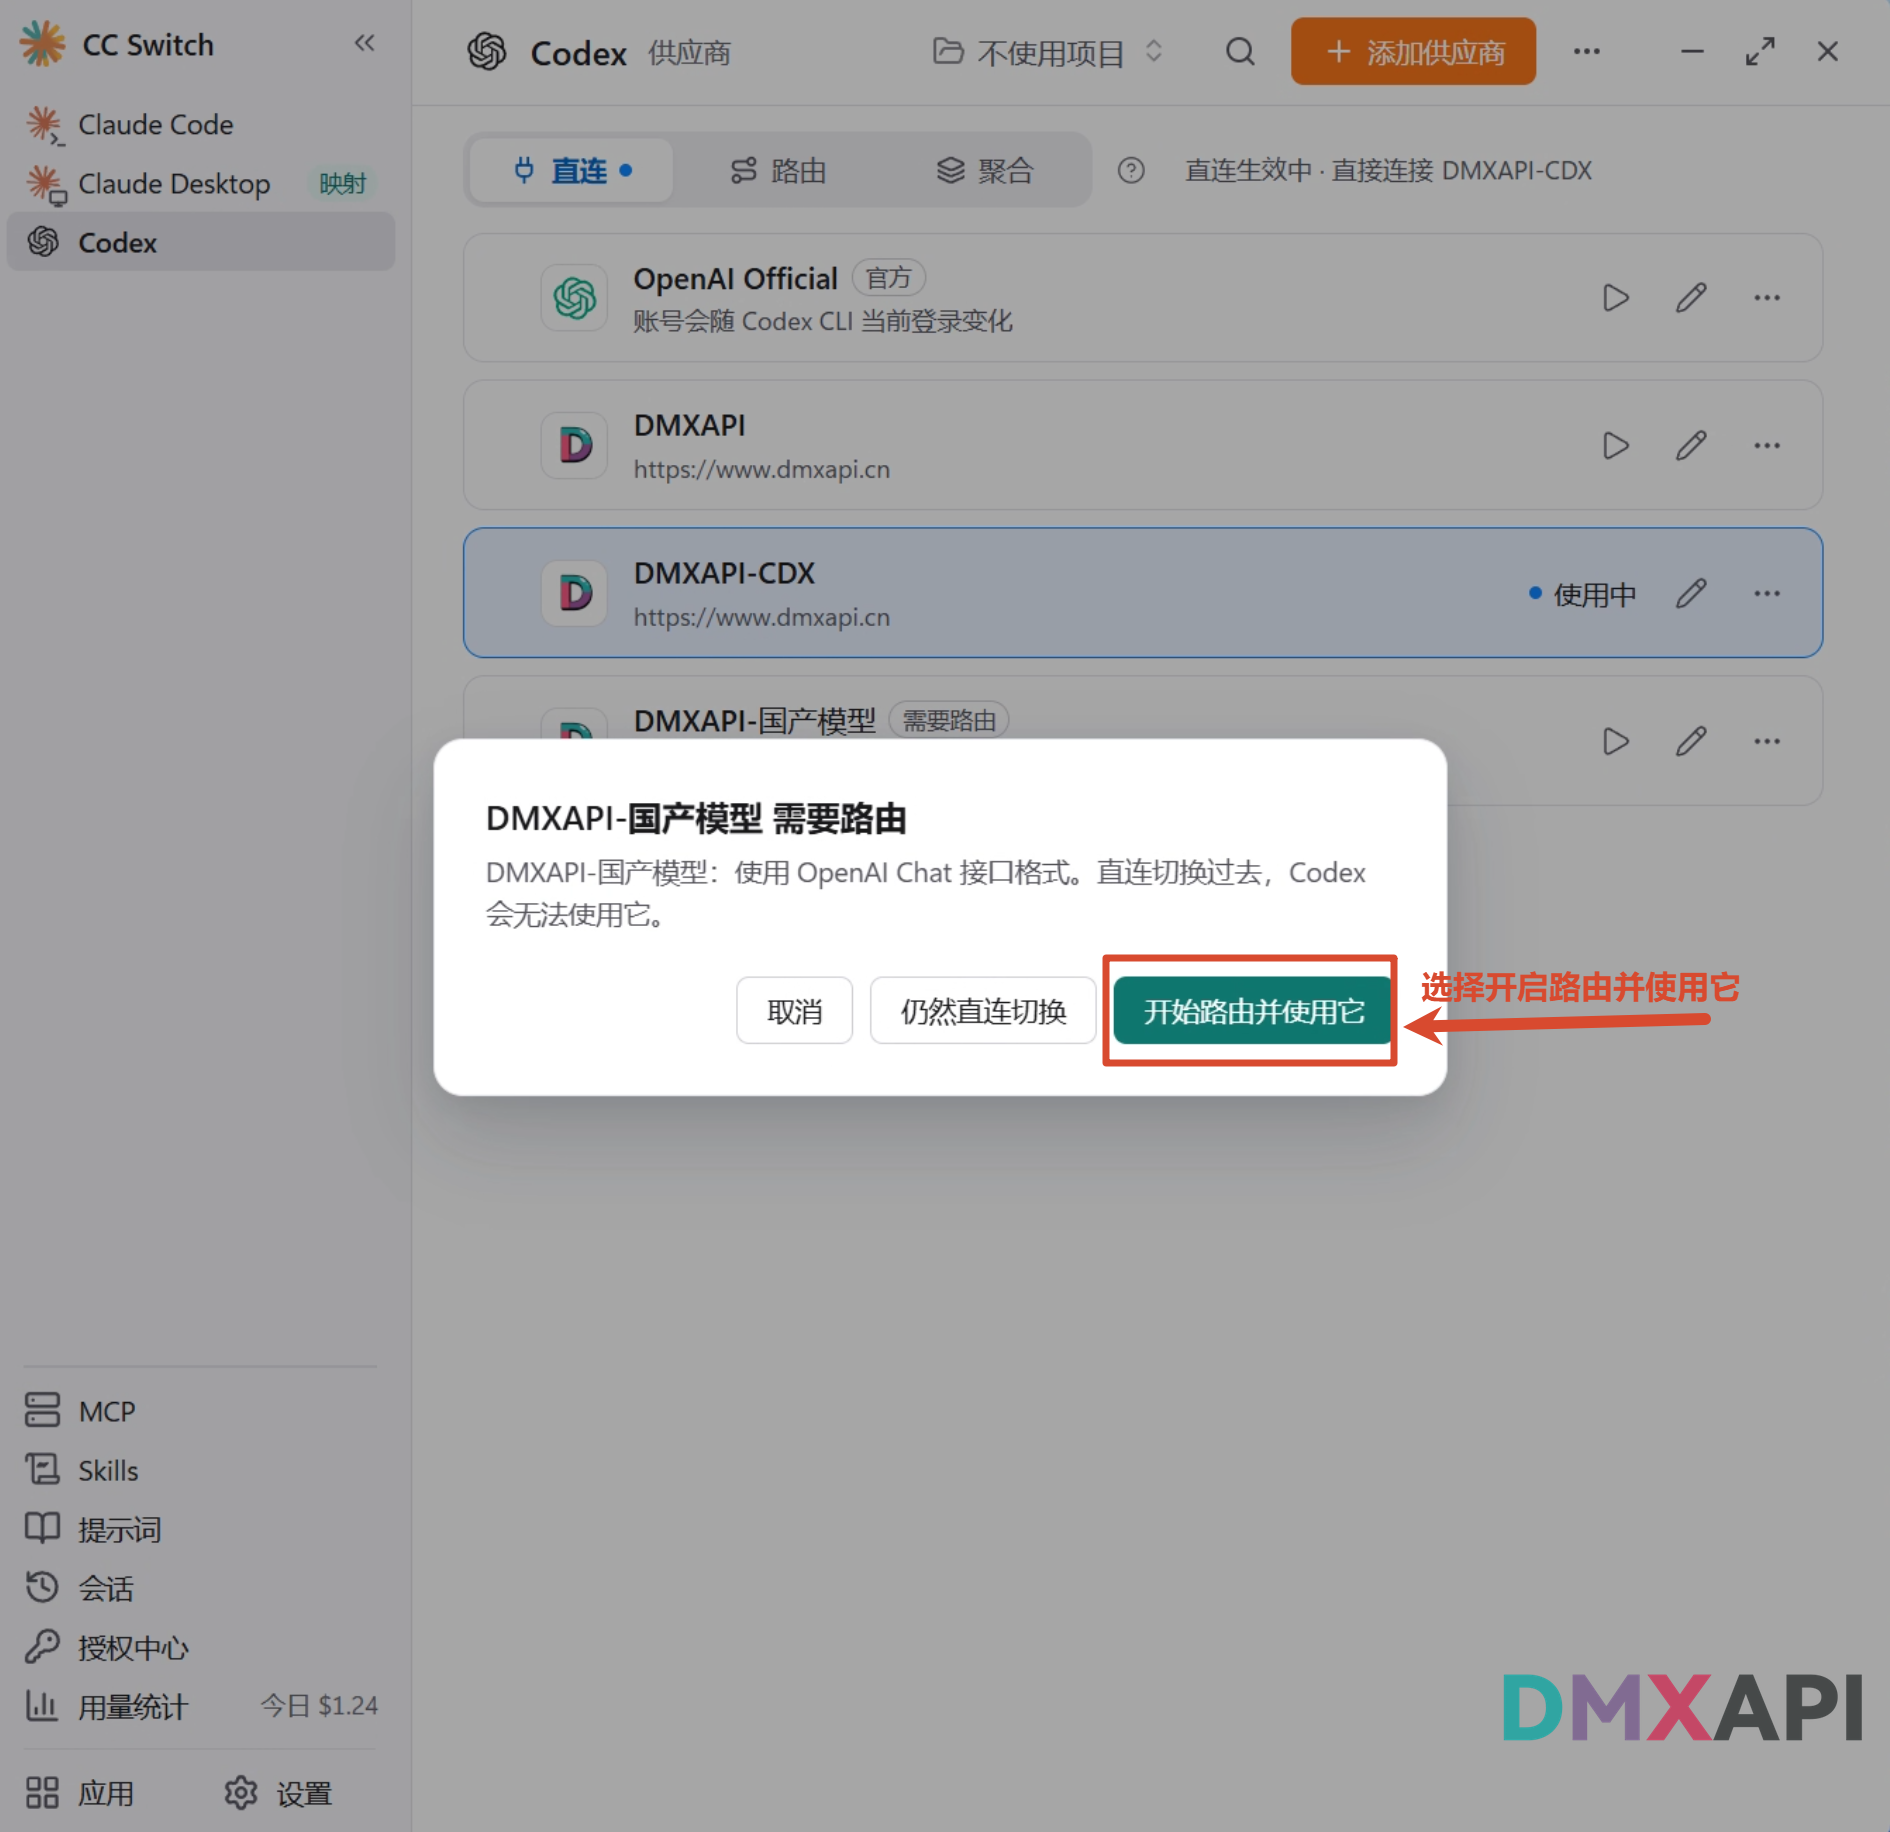
Task: Switch to the 聚合 tab
Action: tap(985, 171)
